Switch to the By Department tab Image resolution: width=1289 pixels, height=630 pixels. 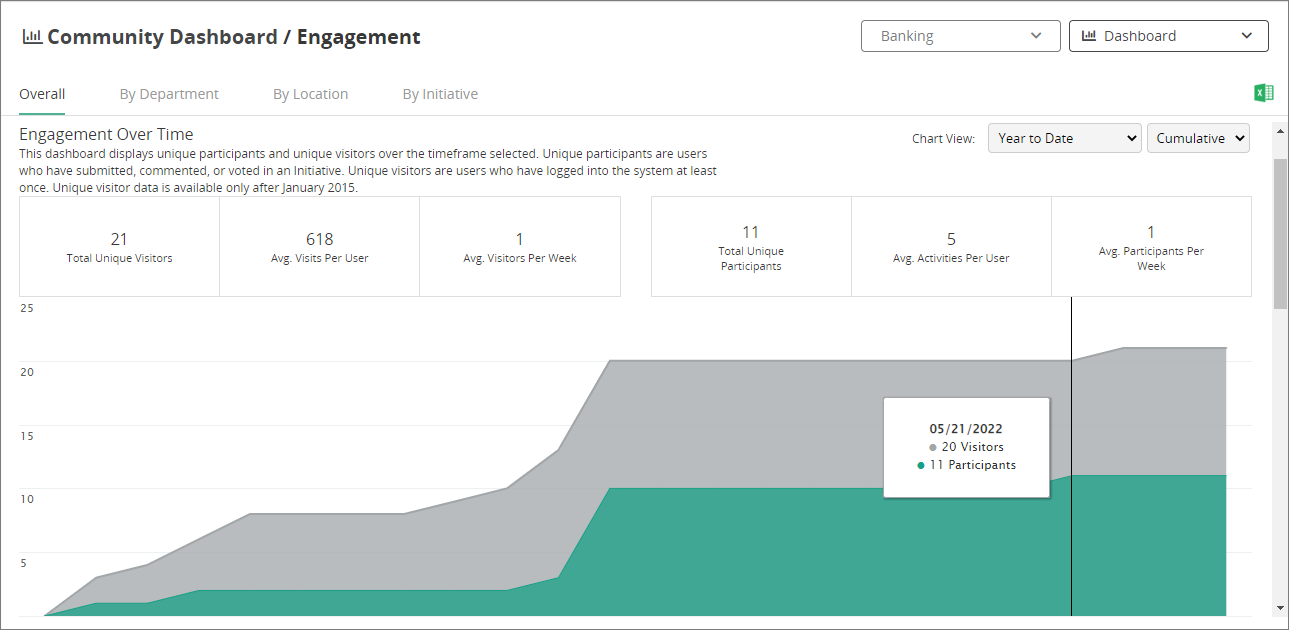coord(169,94)
